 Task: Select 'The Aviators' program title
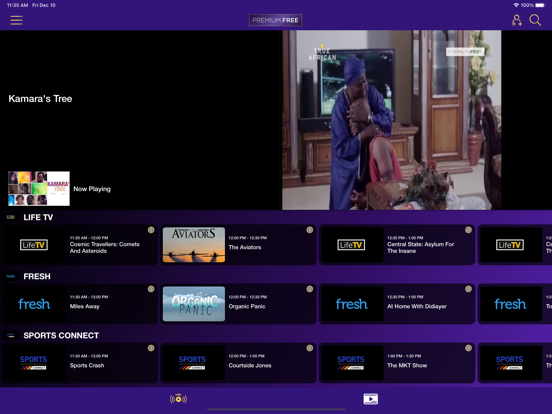click(x=245, y=247)
